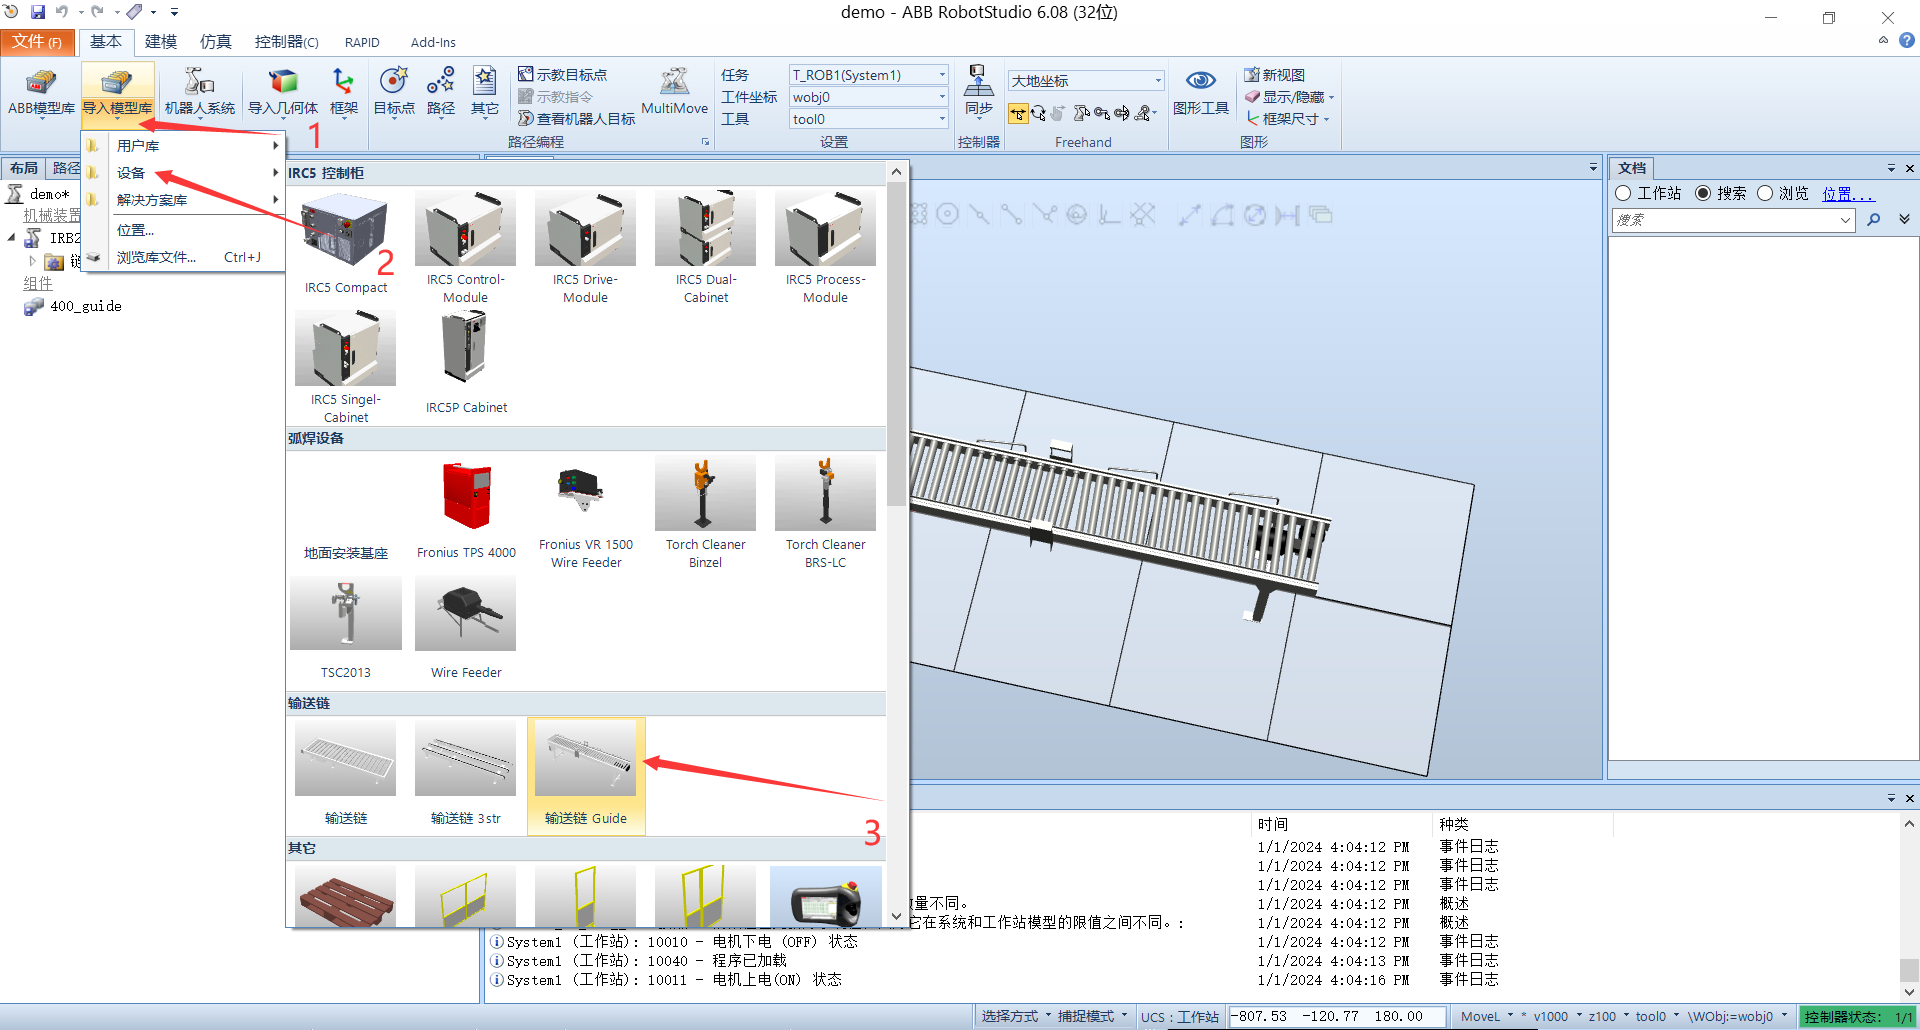This screenshot has height=1030, width=1920.
Task: Open 机器人系统 robot system menu
Action: click(199, 92)
